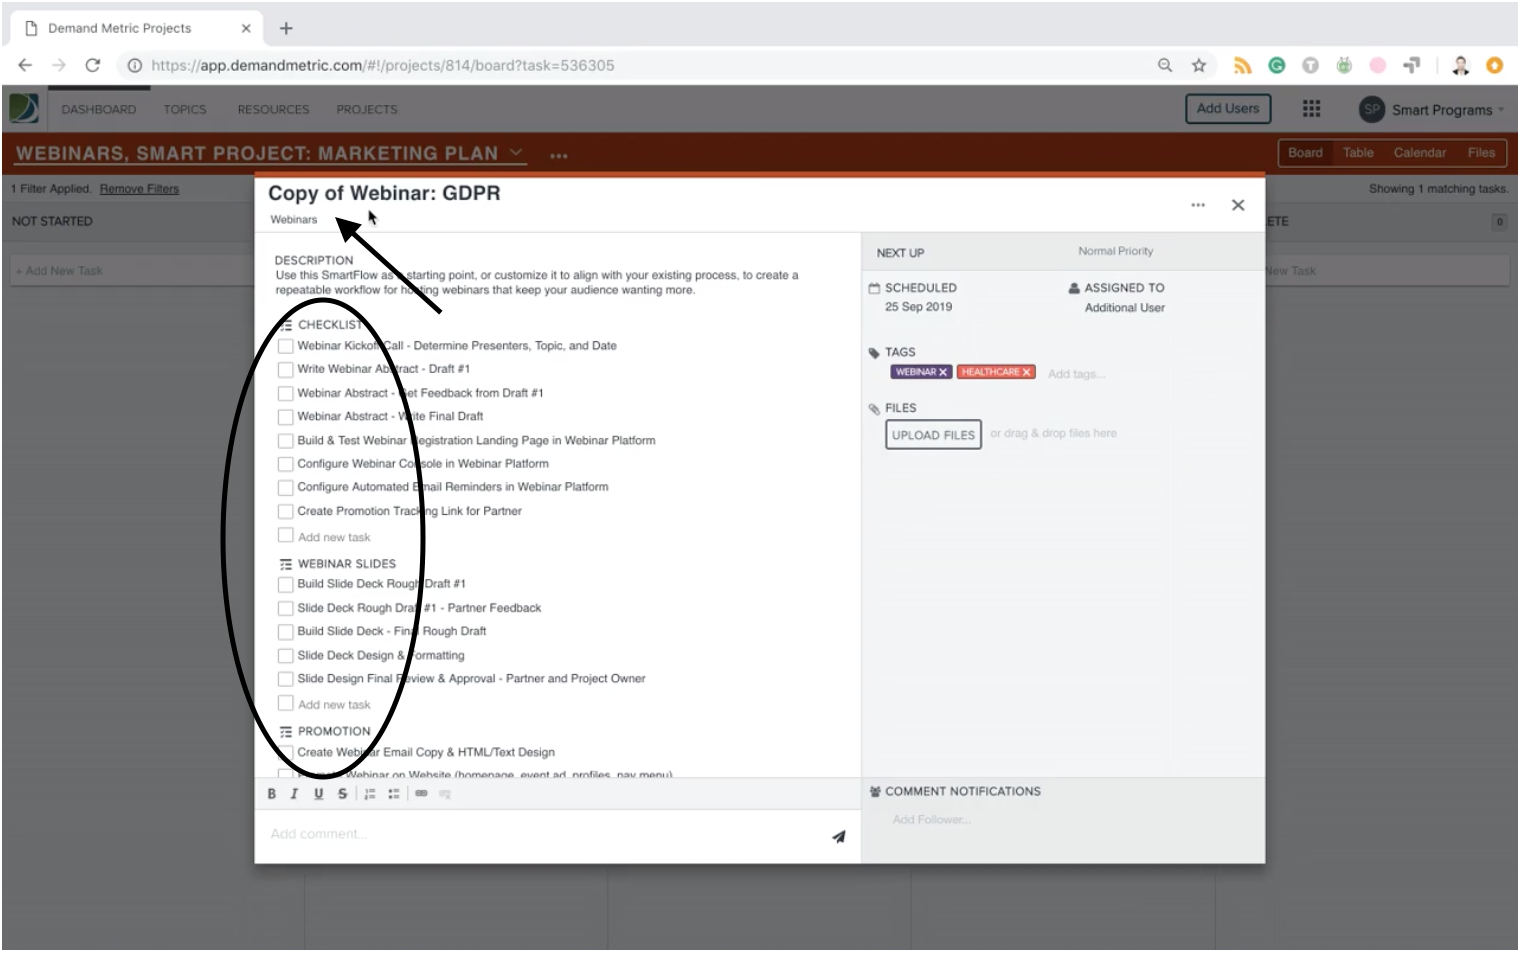Click the Remove Filters link

[139, 189]
